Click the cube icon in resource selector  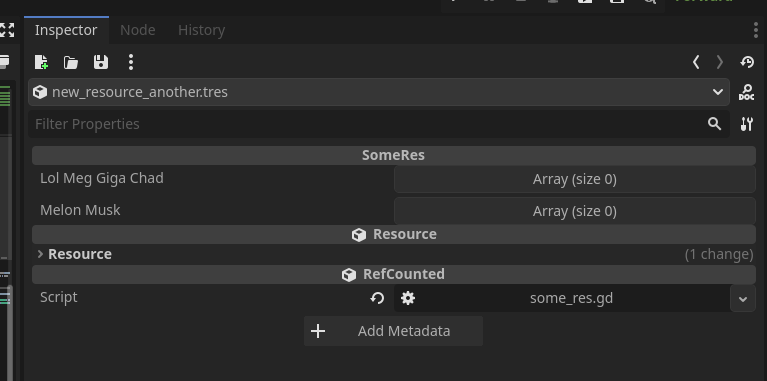click(x=40, y=92)
